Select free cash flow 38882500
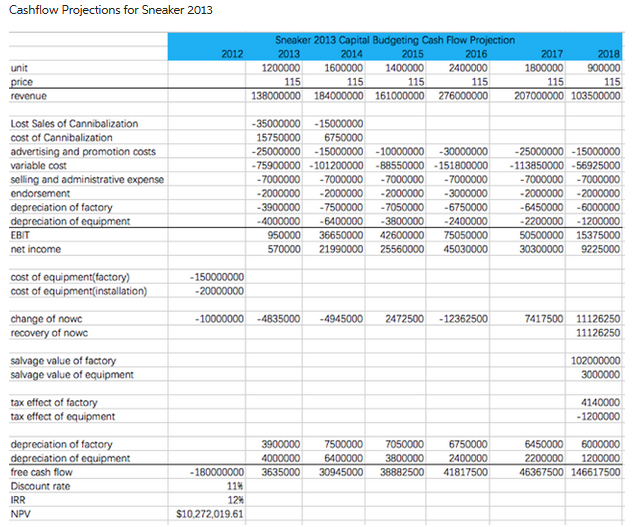Screen dimensions: 632x527 click(x=402, y=472)
